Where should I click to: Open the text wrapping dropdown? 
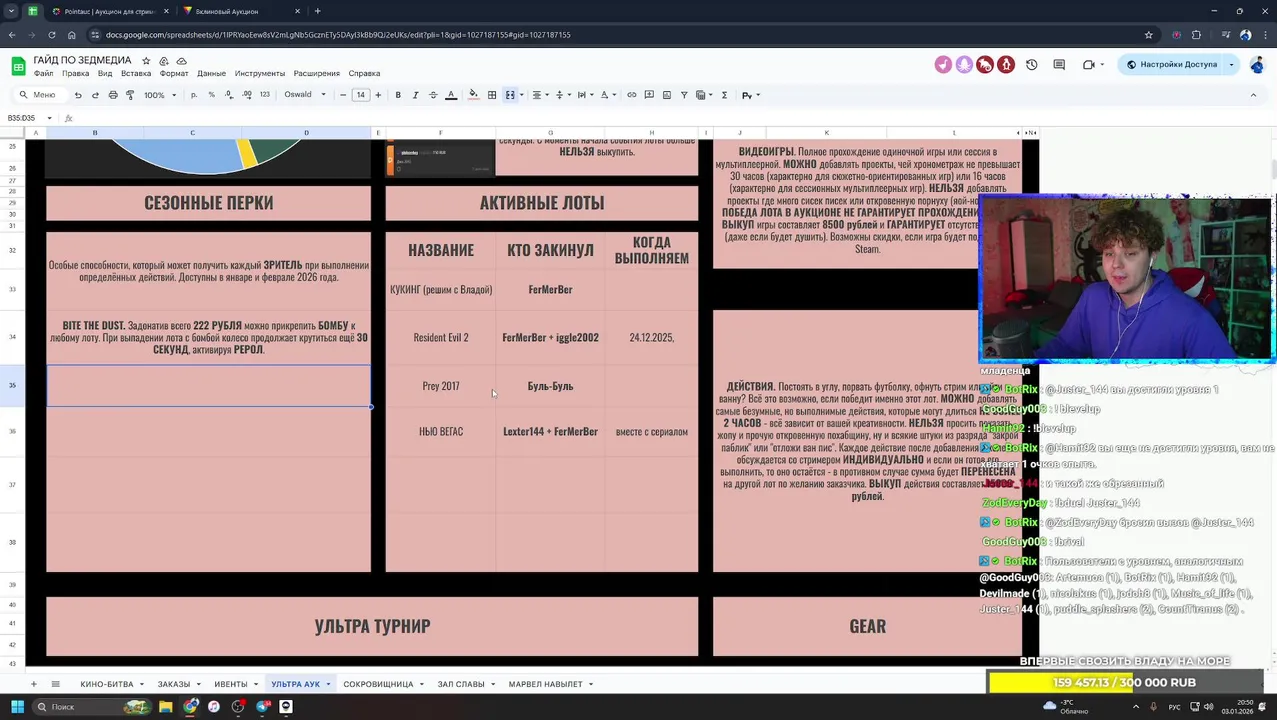pyautogui.click(x=584, y=95)
